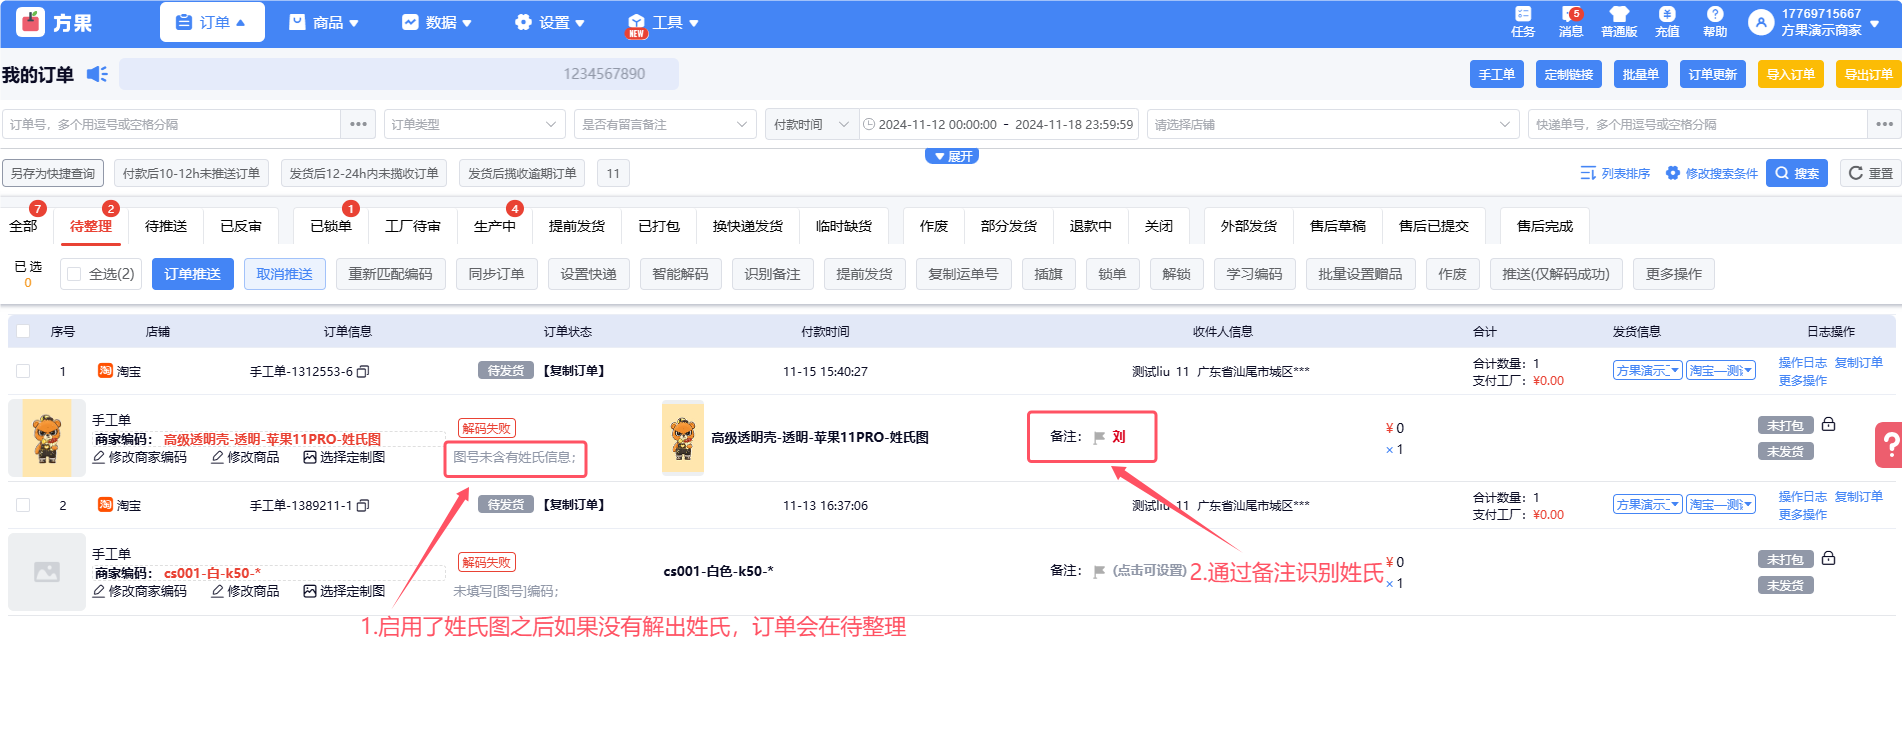Open 淘宝—测 dropdown in order 1
The image size is (1902, 736).
pos(1721,370)
